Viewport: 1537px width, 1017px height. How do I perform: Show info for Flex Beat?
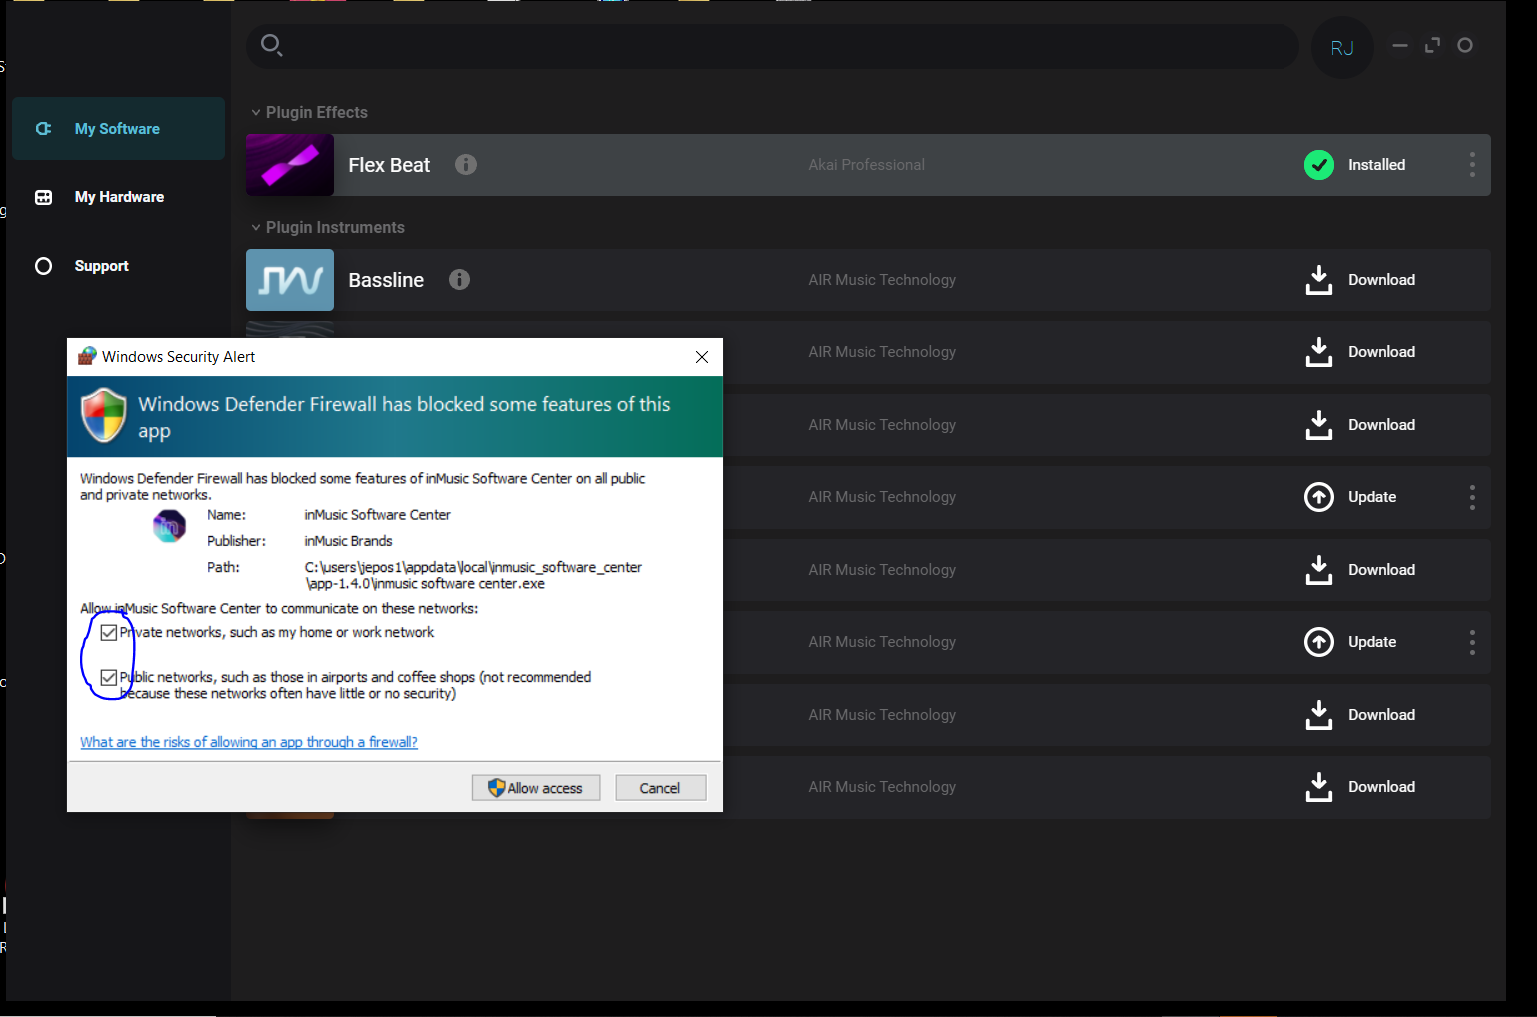(466, 164)
